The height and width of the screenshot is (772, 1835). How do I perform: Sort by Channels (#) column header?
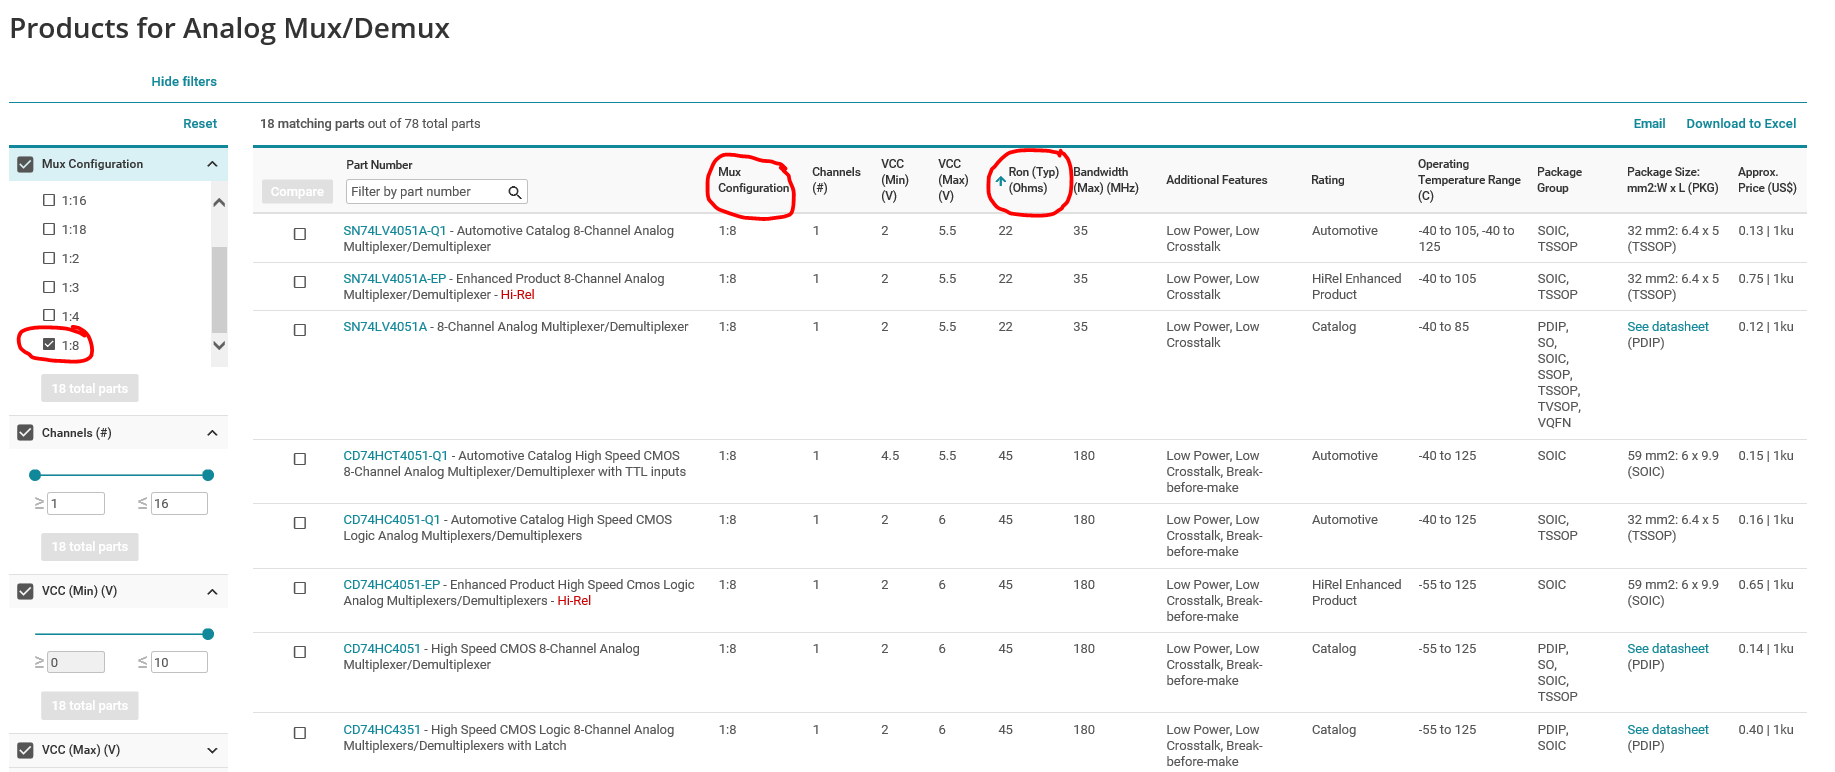pos(836,180)
